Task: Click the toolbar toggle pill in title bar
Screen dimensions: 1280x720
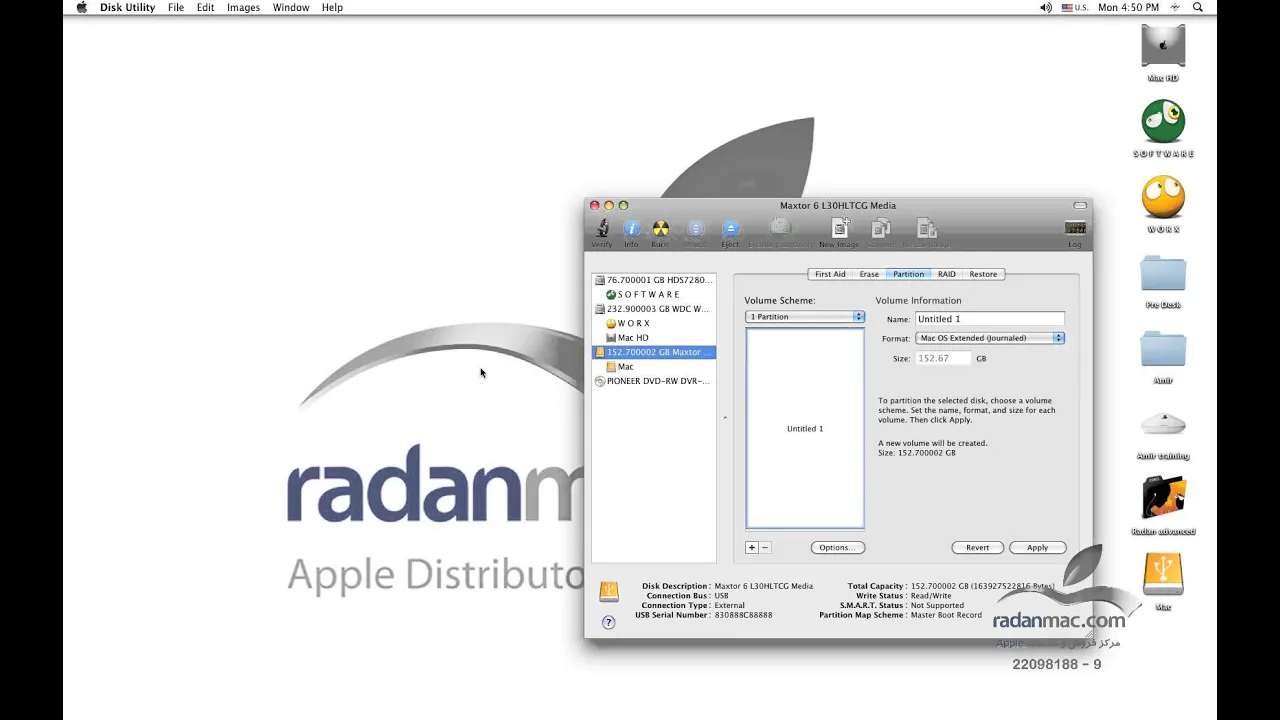Action: coord(1079,205)
